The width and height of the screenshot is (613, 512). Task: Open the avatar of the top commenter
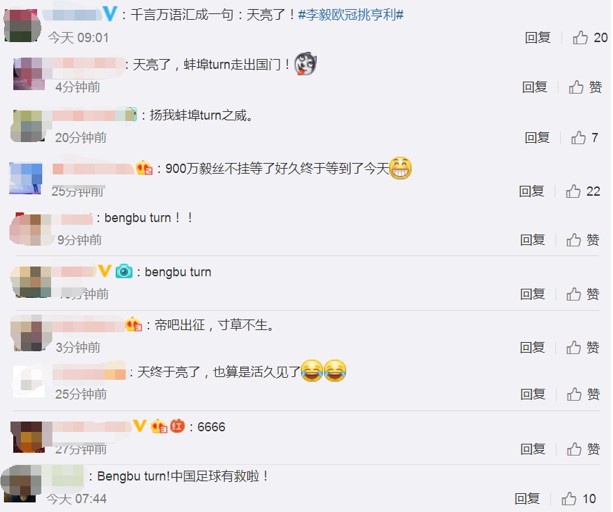tap(22, 25)
